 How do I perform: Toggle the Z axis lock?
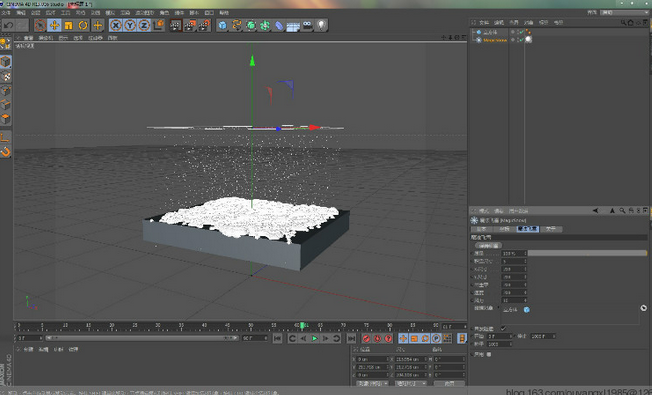pyautogui.click(x=144, y=25)
